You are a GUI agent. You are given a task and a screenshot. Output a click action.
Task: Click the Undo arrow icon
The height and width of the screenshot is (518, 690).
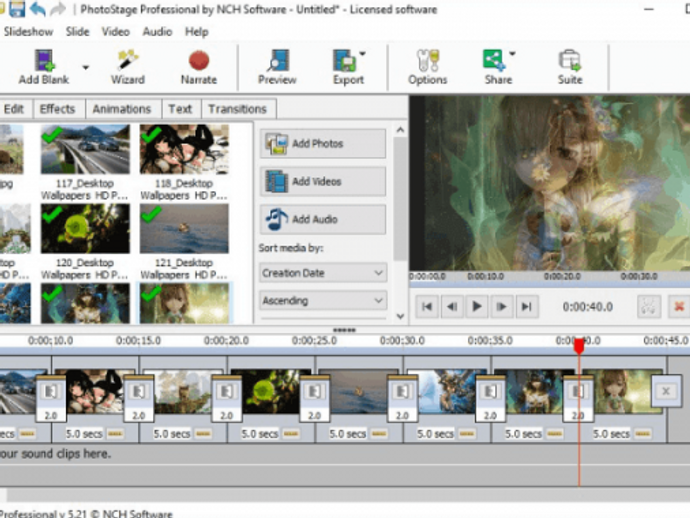coord(38,9)
